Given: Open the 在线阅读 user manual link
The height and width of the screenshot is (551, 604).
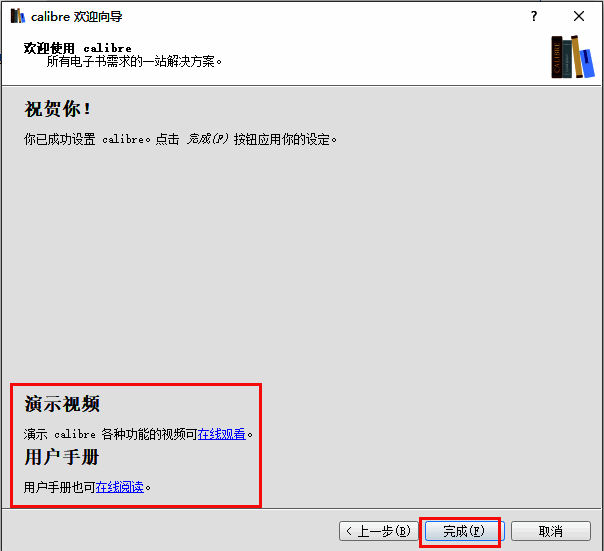Looking at the screenshot, I should 119,487.
